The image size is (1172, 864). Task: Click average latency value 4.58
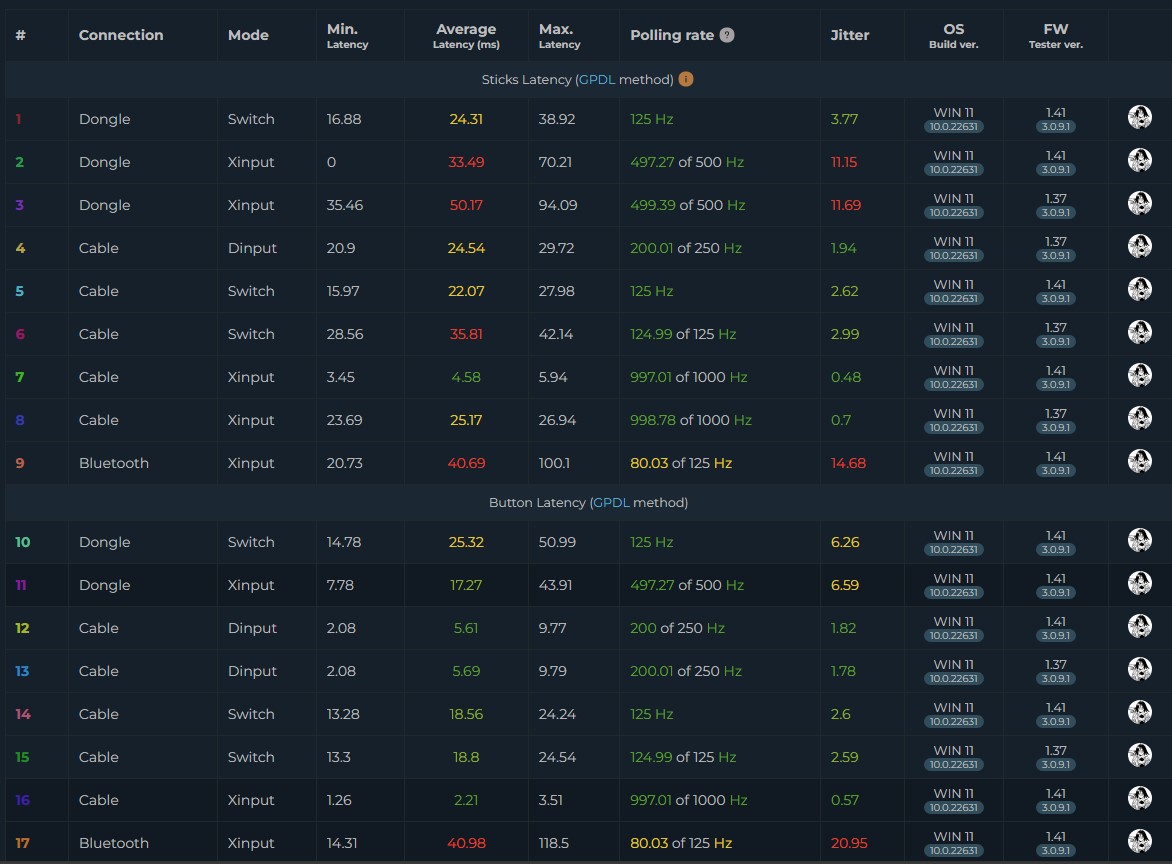tap(466, 377)
